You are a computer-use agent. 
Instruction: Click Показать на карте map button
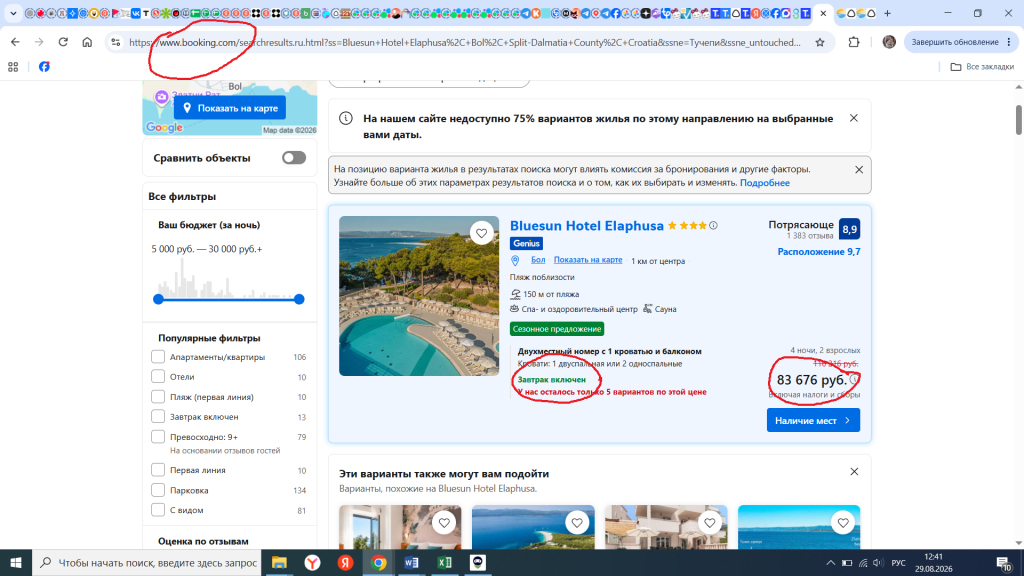pos(230,108)
